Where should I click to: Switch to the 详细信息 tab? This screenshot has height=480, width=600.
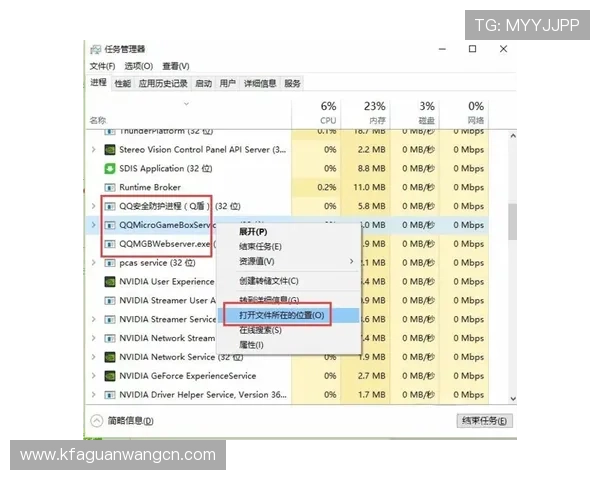pyautogui.click(x=260, y=83)
